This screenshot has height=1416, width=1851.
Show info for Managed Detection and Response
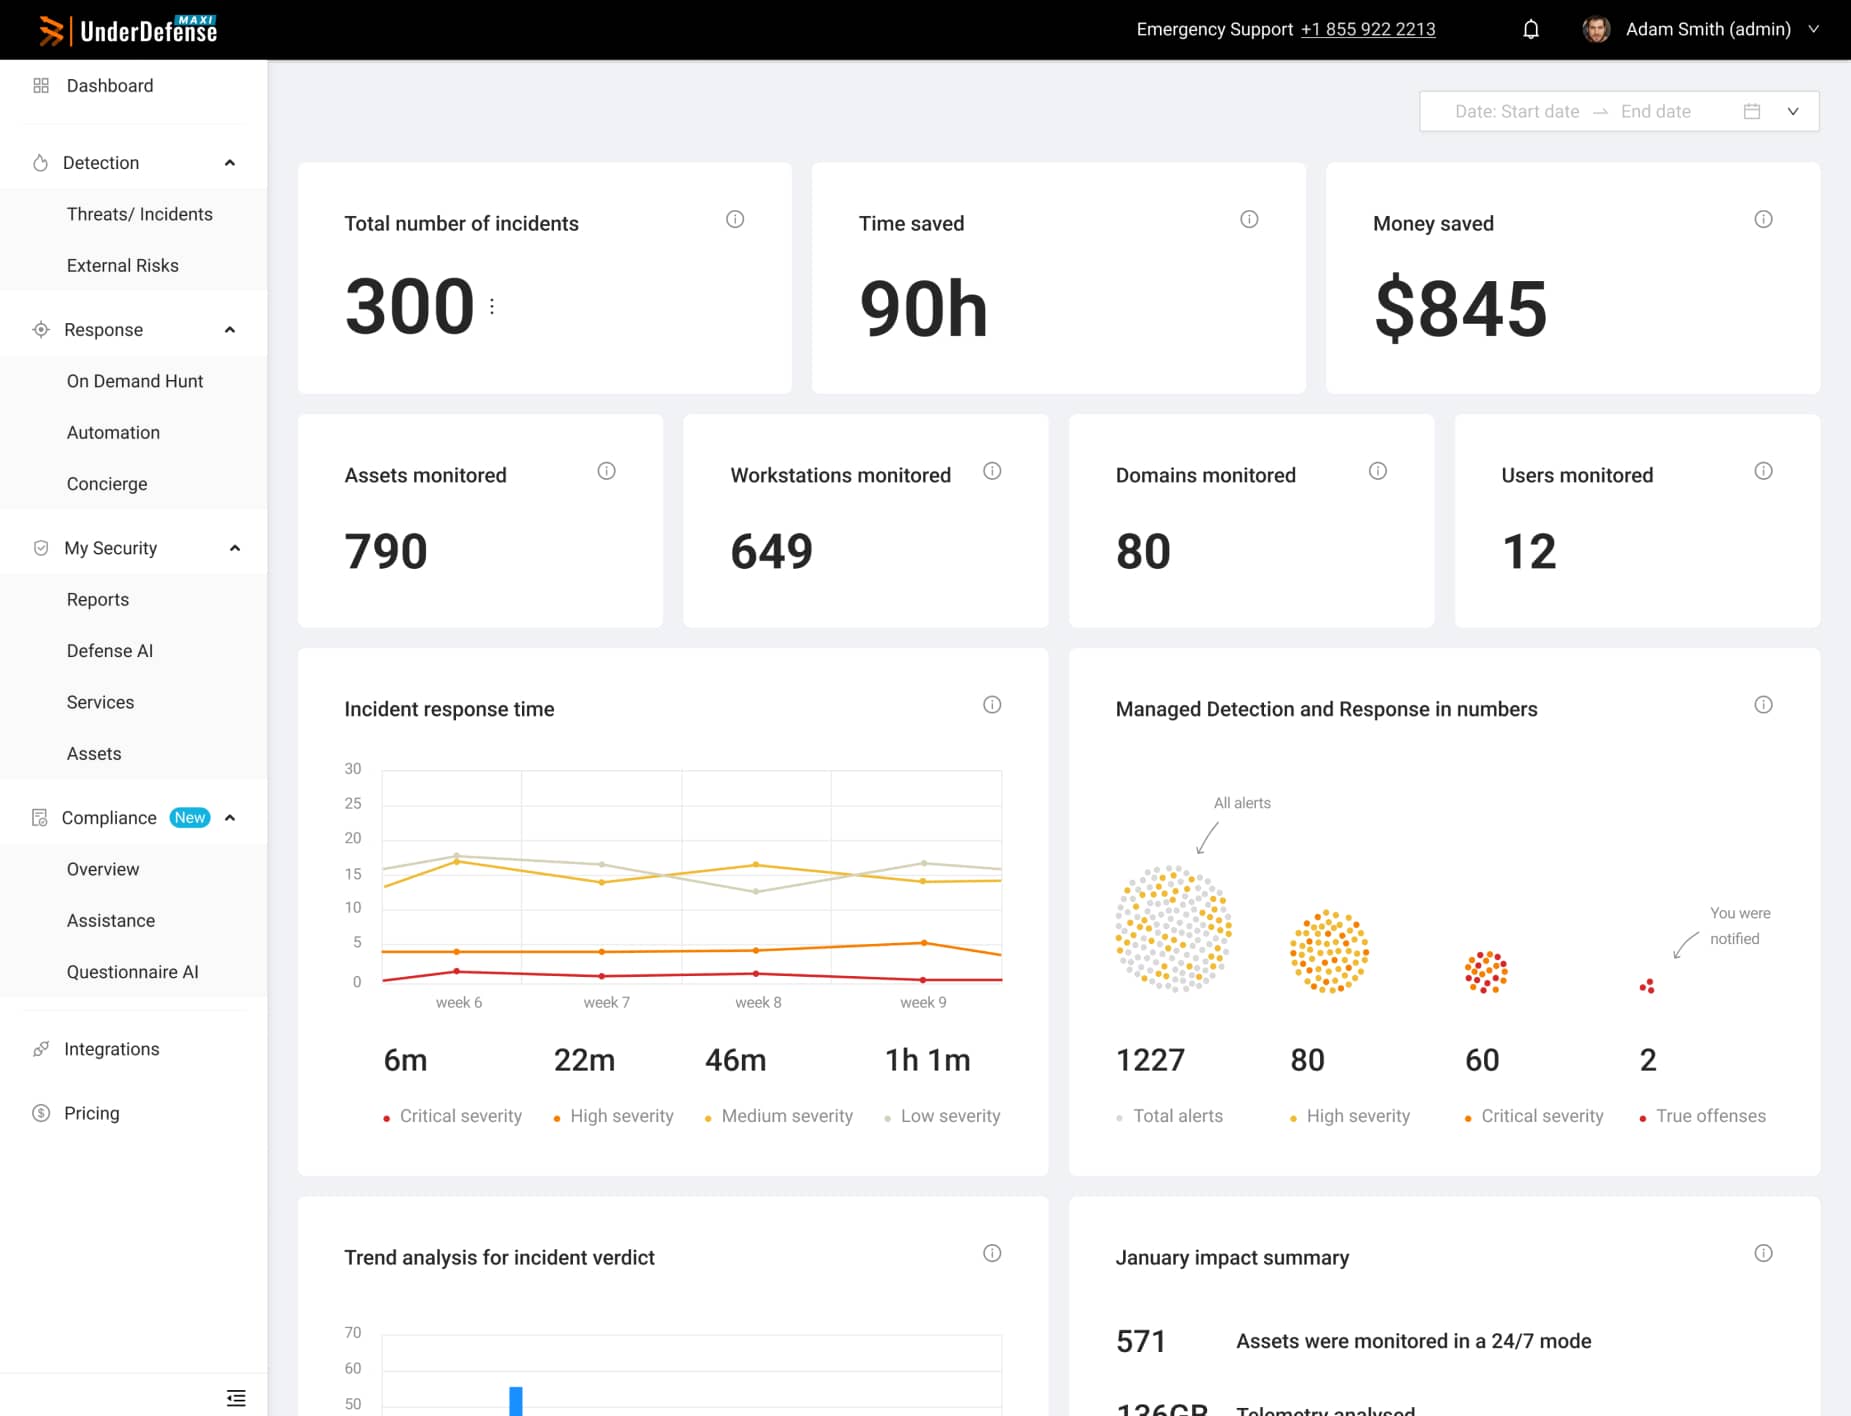click(1763, 705)
